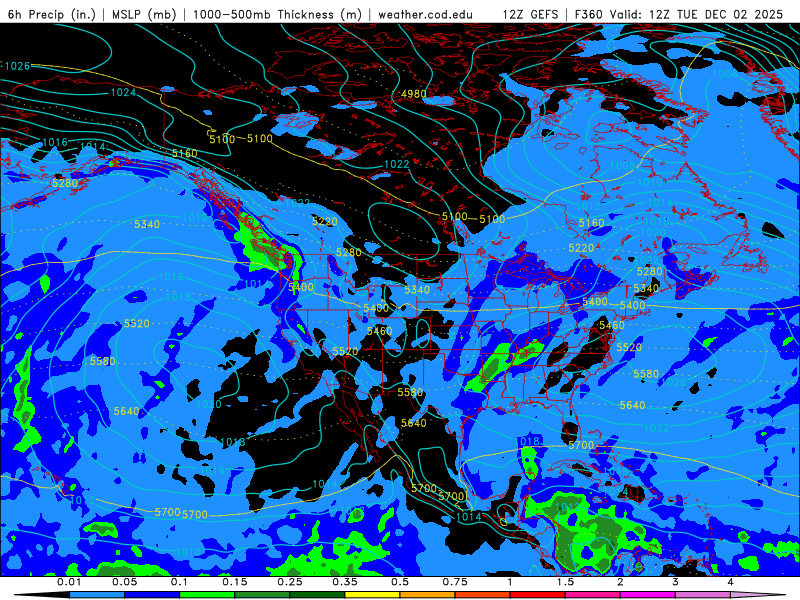
Task: Click the '1008' pressure contour label
Action: point(622,165)
